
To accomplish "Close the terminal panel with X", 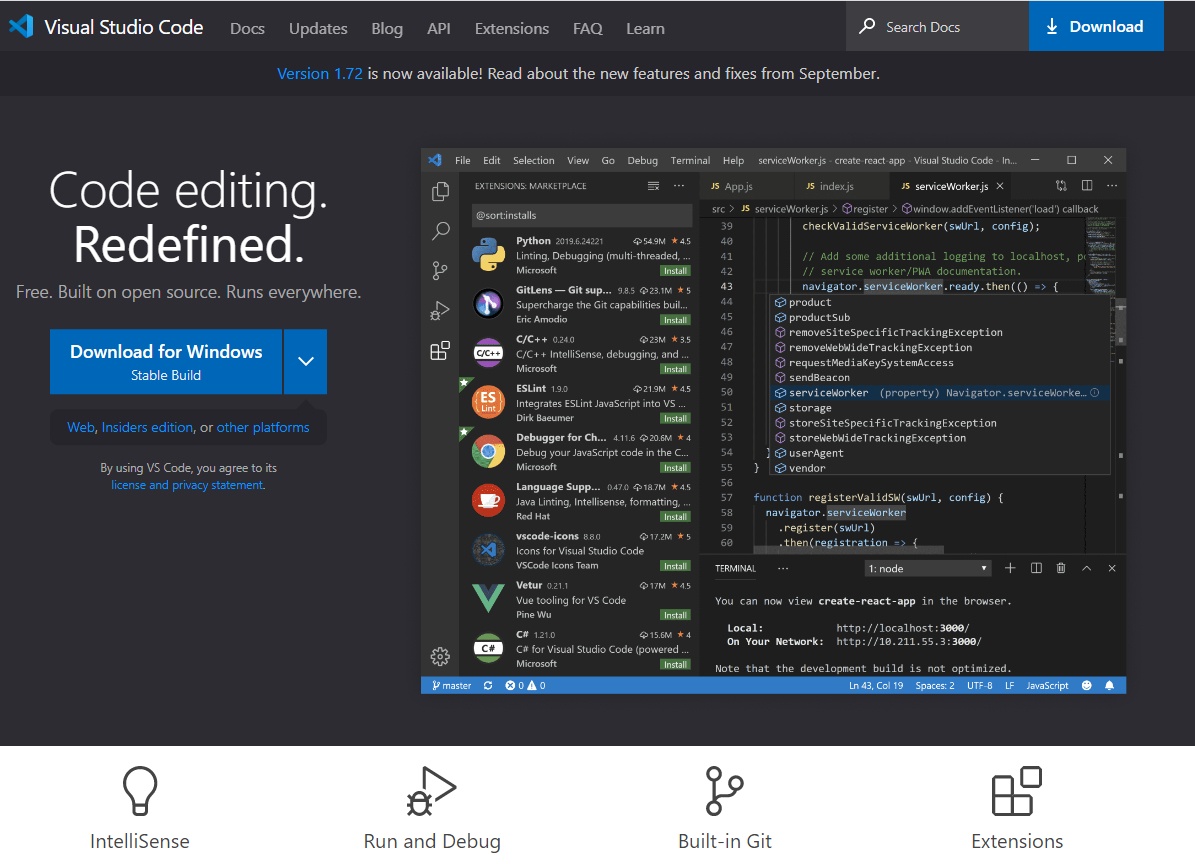I will [1112, 568].
